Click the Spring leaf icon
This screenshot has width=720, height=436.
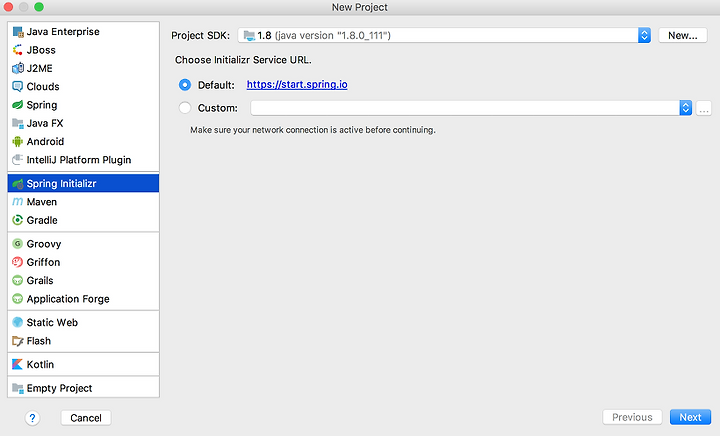click(x=18, y=105)
